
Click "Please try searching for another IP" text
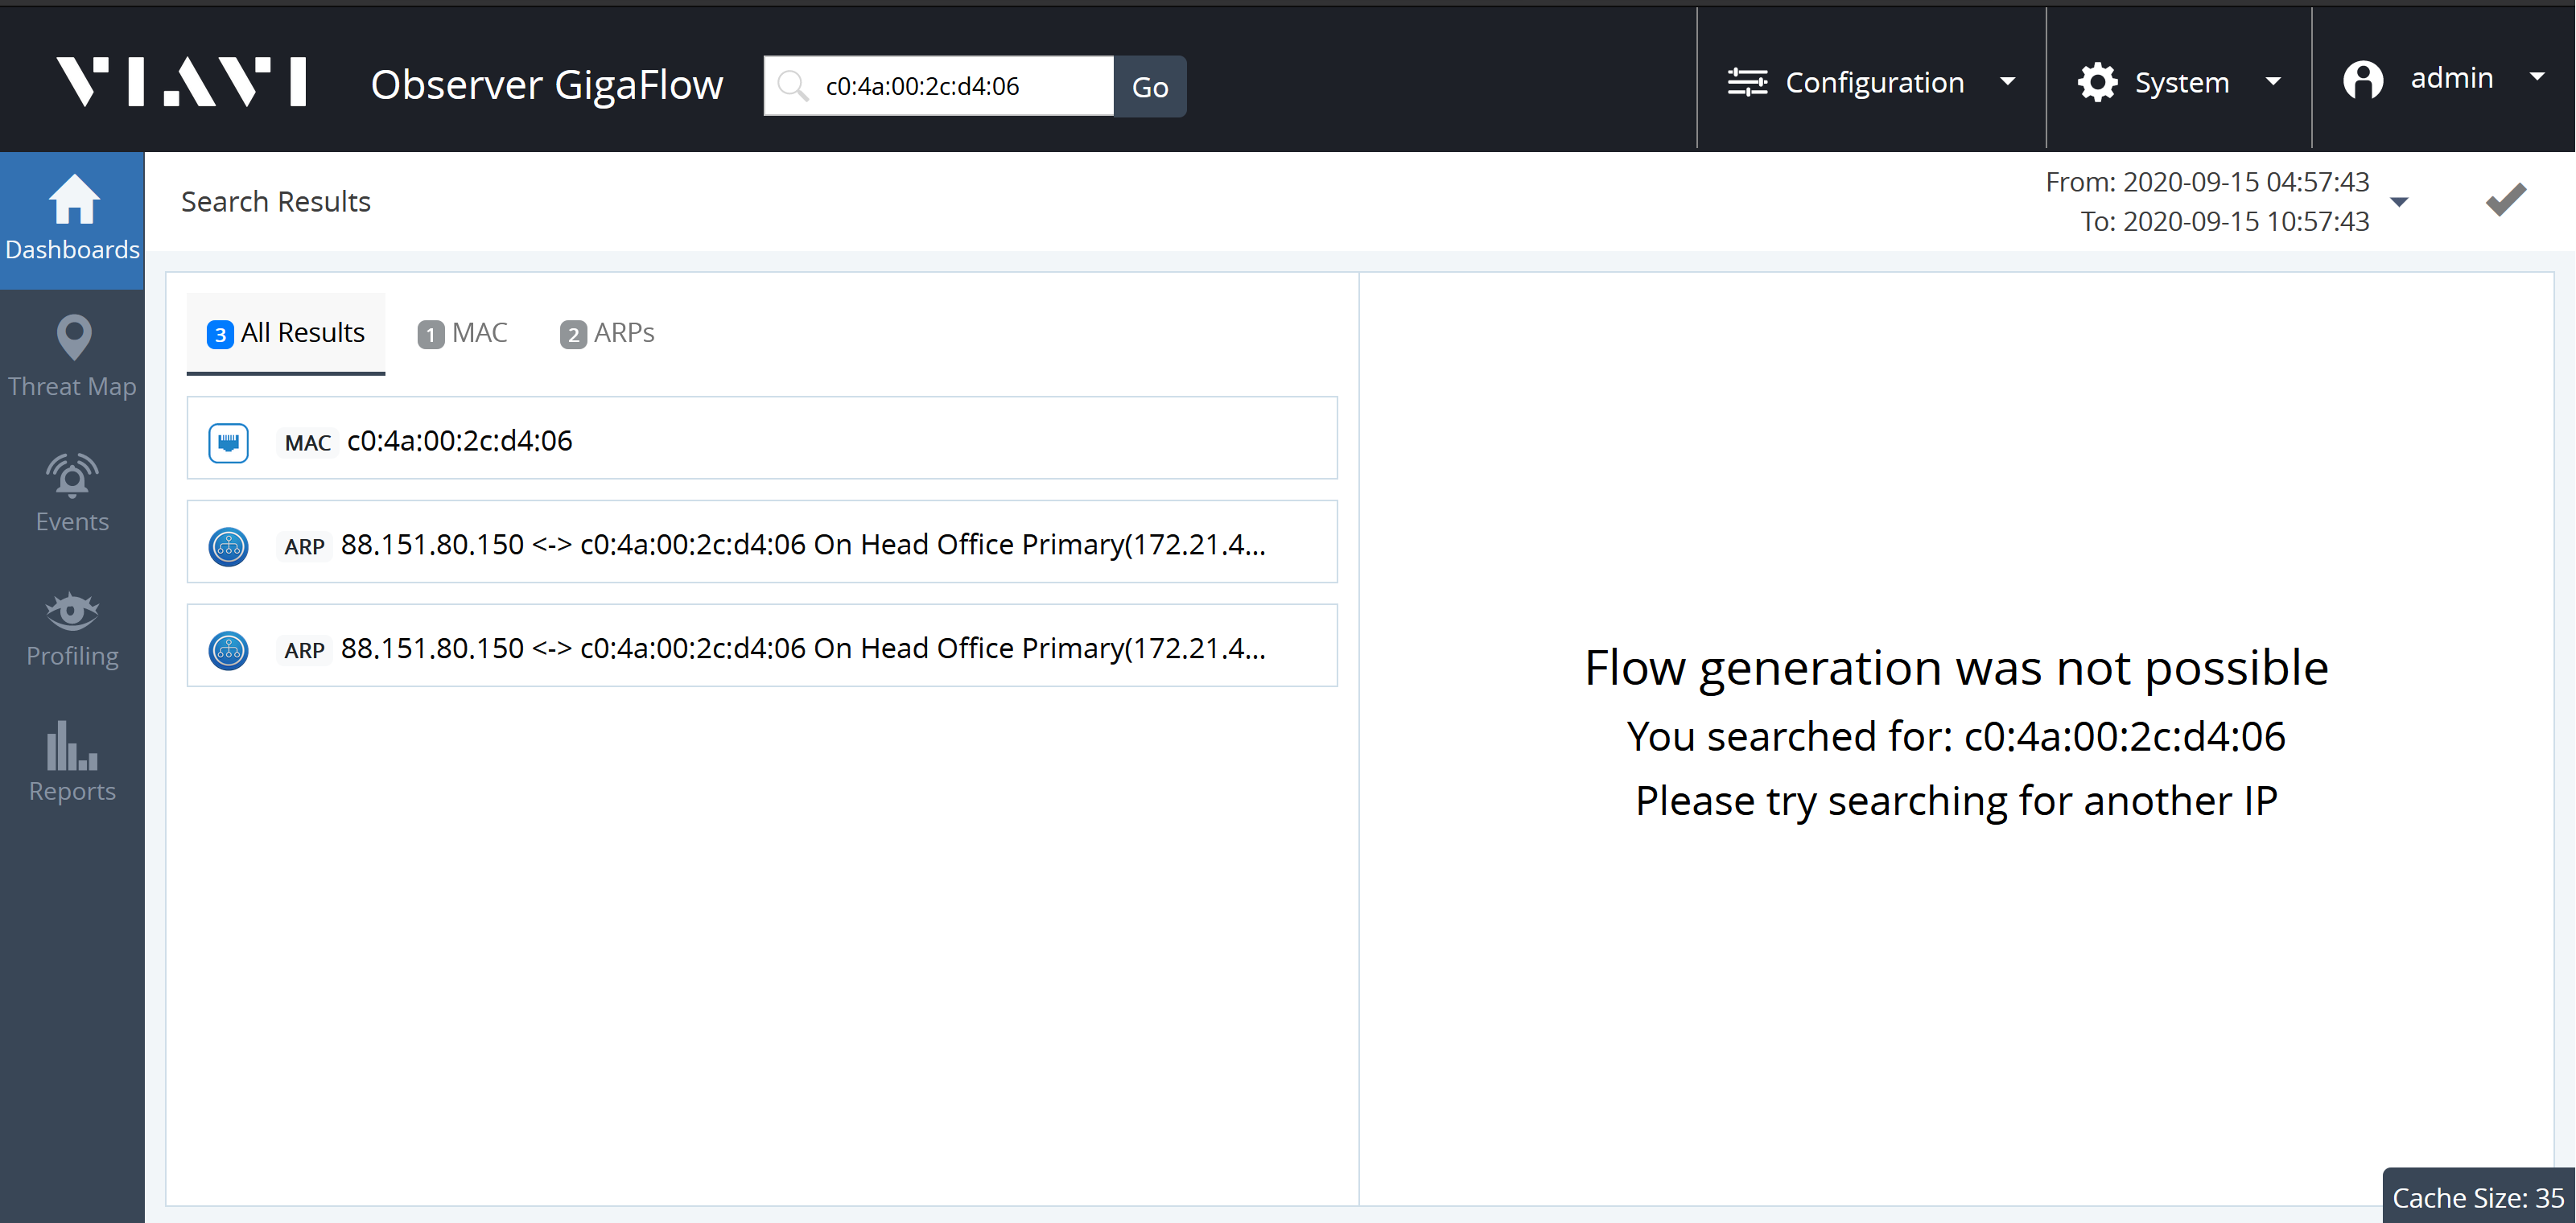pos(1956,801)
